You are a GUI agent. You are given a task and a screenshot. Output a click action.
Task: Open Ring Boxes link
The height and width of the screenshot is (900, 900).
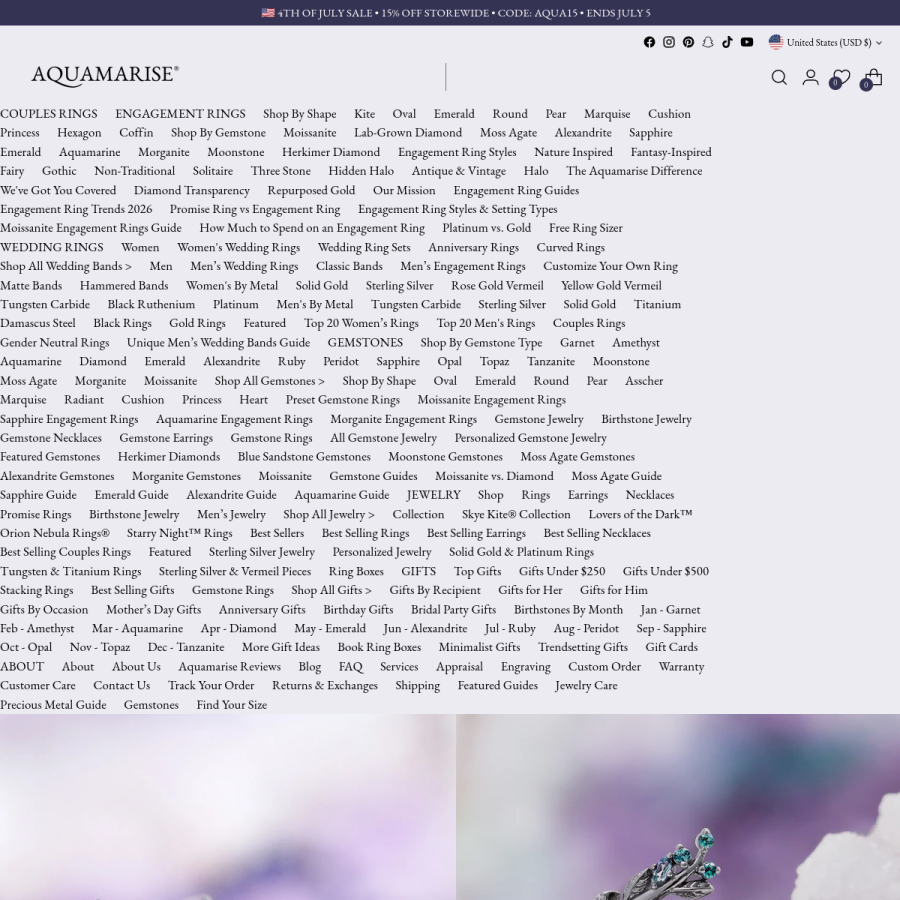click(x=356, y=571)
